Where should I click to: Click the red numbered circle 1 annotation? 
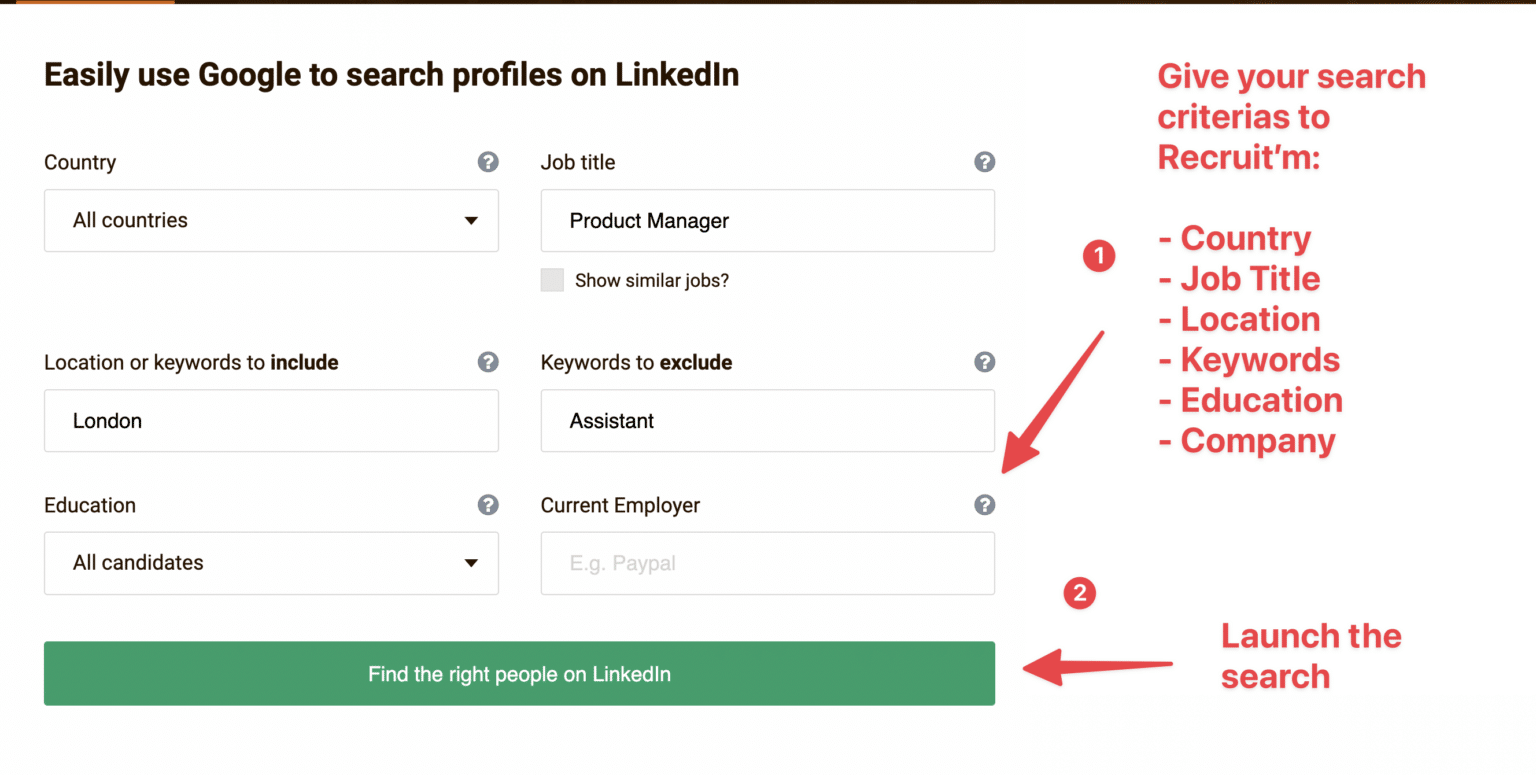click(x=1099, y=256)
